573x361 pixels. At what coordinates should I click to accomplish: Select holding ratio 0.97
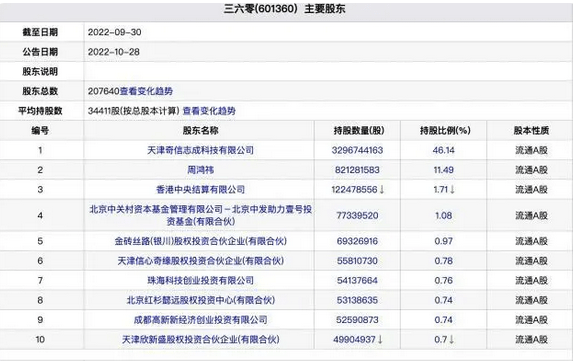pos(443,241)
